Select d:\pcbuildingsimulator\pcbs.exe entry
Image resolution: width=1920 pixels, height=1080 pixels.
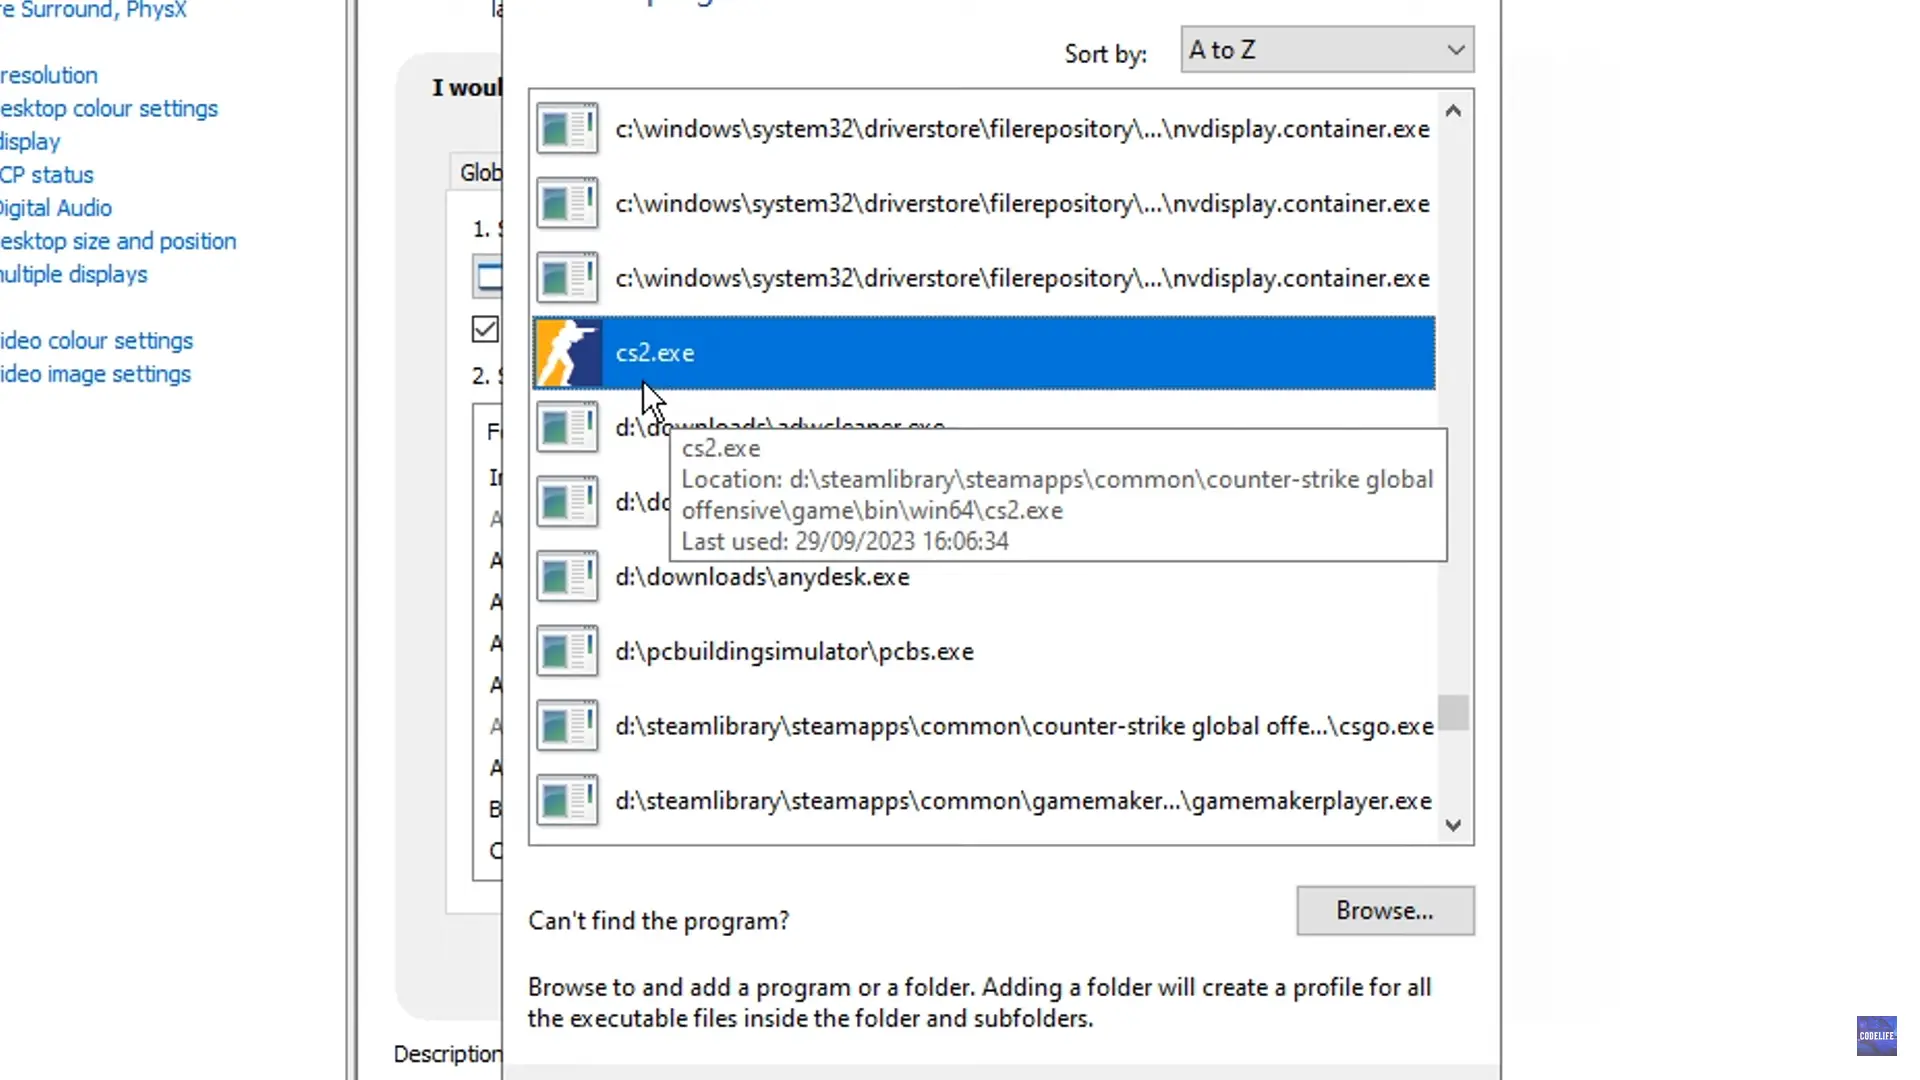[984, 652]
